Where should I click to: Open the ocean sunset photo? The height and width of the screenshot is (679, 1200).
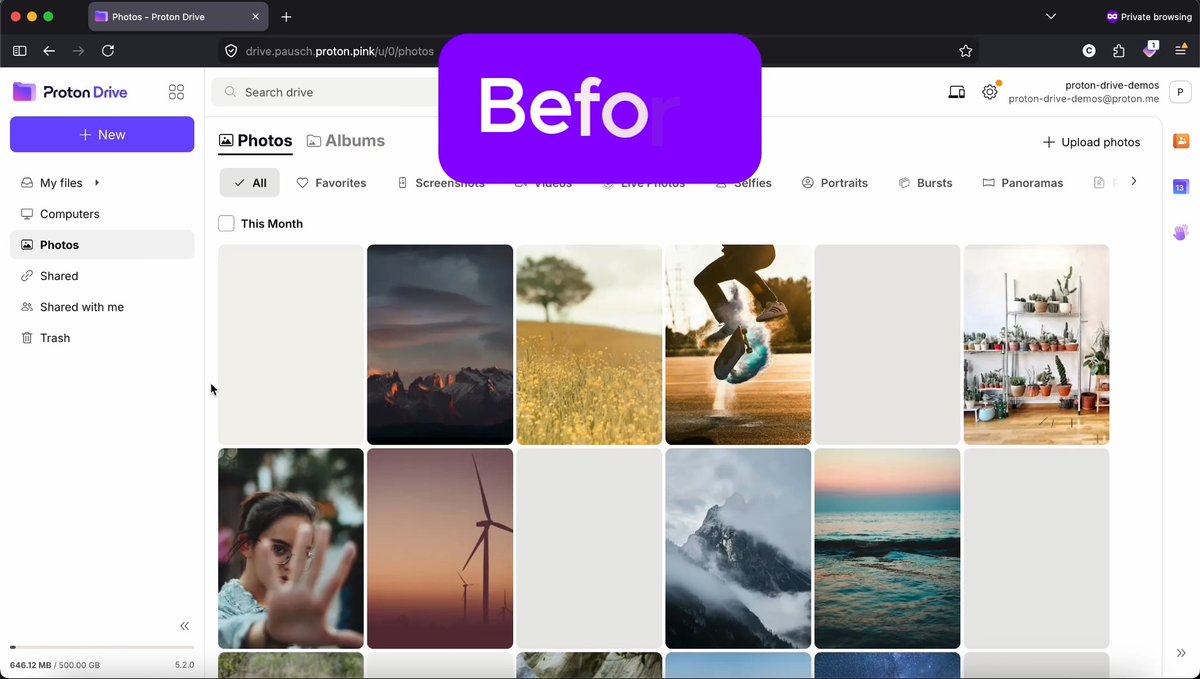pos(887,548)
